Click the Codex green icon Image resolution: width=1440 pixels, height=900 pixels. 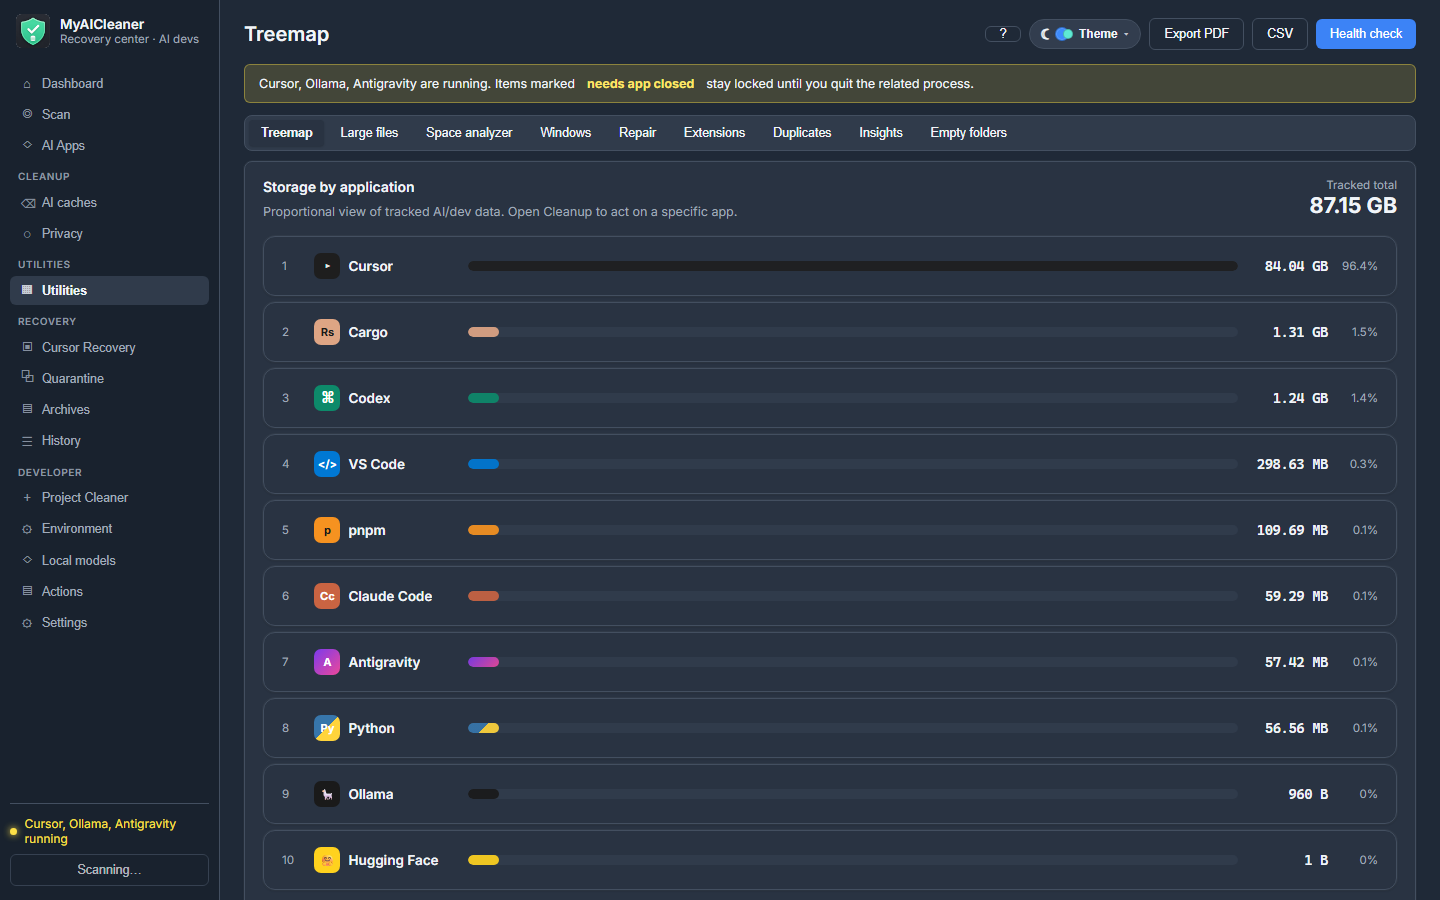(x=327, y=398)
